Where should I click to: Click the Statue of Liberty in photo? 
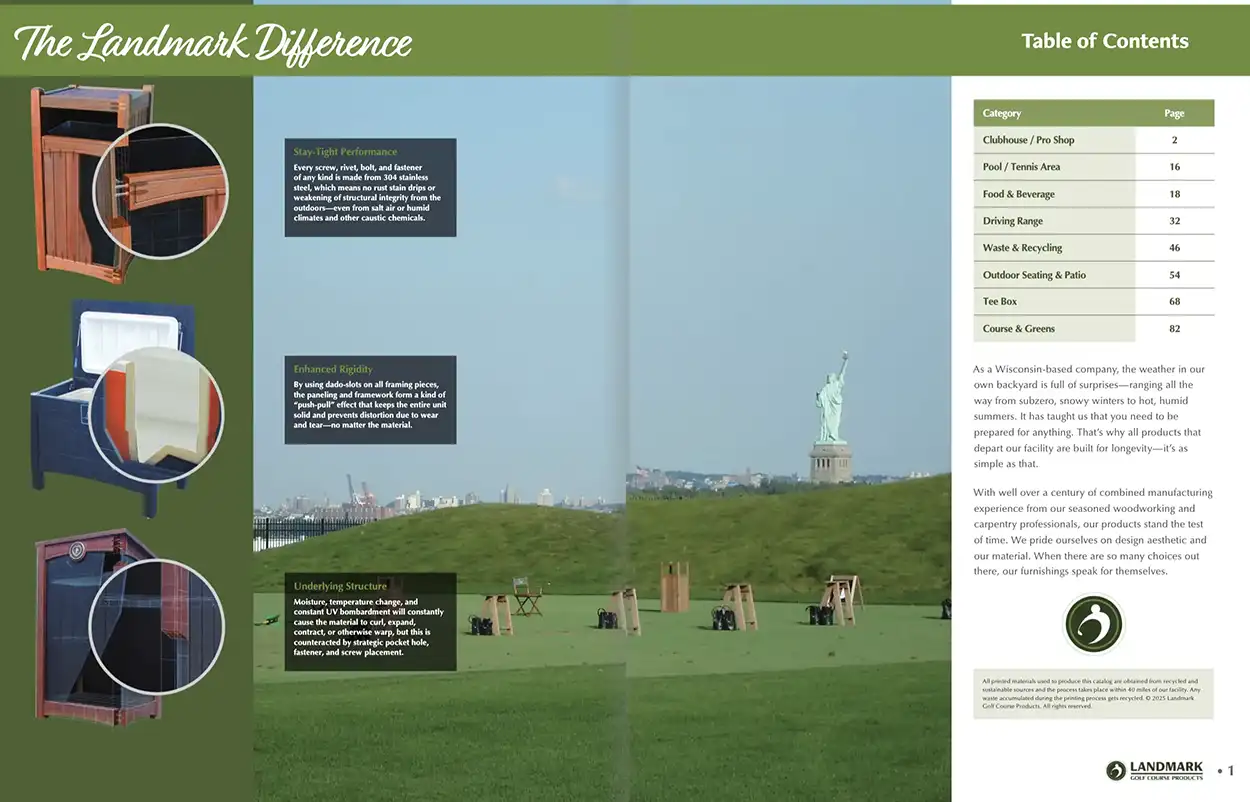830,415
